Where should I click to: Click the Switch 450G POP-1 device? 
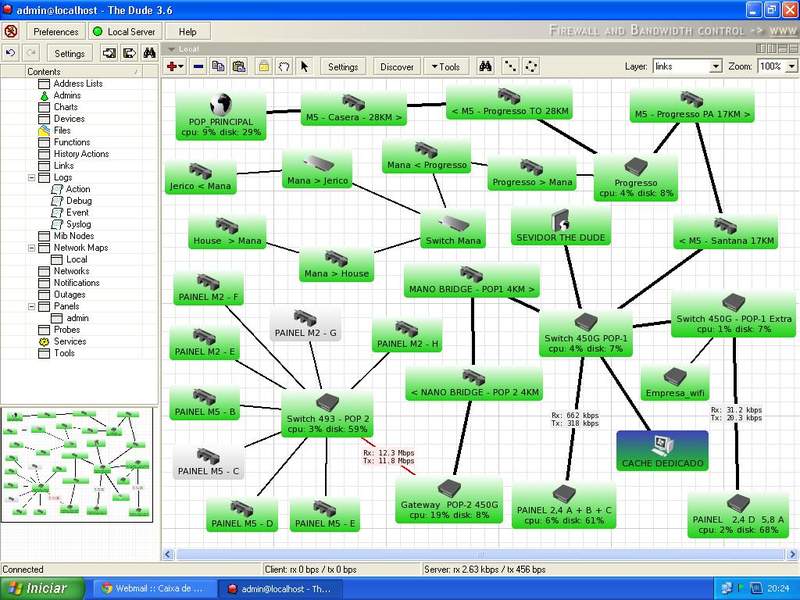[x=586, y=334]
